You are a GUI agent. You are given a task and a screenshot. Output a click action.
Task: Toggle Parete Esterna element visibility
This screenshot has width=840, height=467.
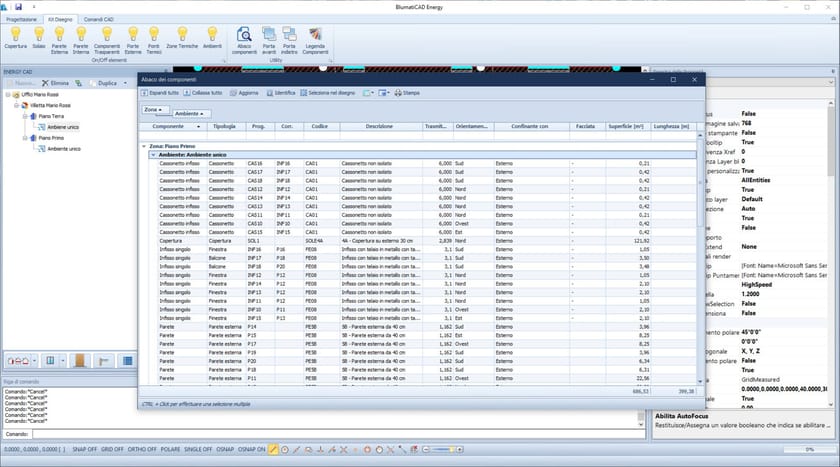60,35
